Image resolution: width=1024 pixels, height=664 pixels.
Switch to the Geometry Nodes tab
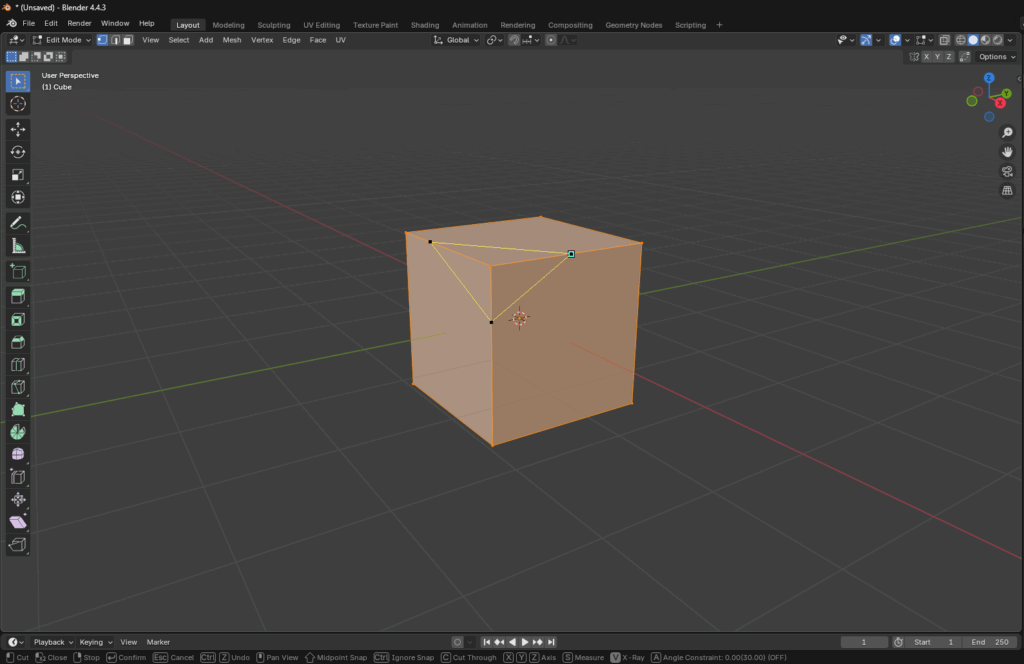pos(633,25)
